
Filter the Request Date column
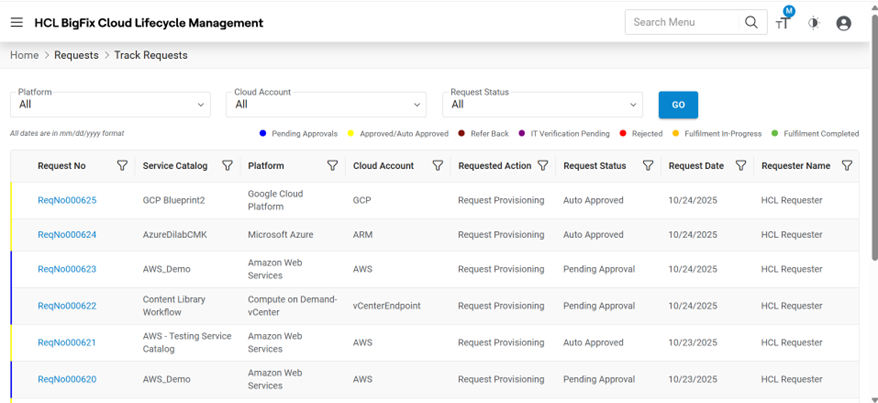pos(741,166)
